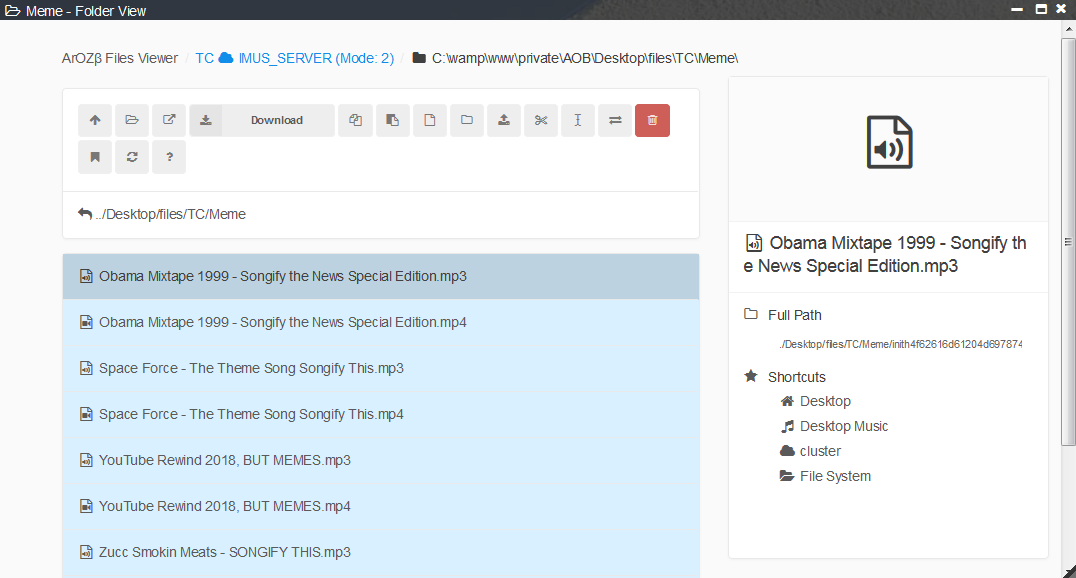Viewport: 1076px width, 578px height.
Task: Create a new folder with toolbar icon
Action: [467, 120]
